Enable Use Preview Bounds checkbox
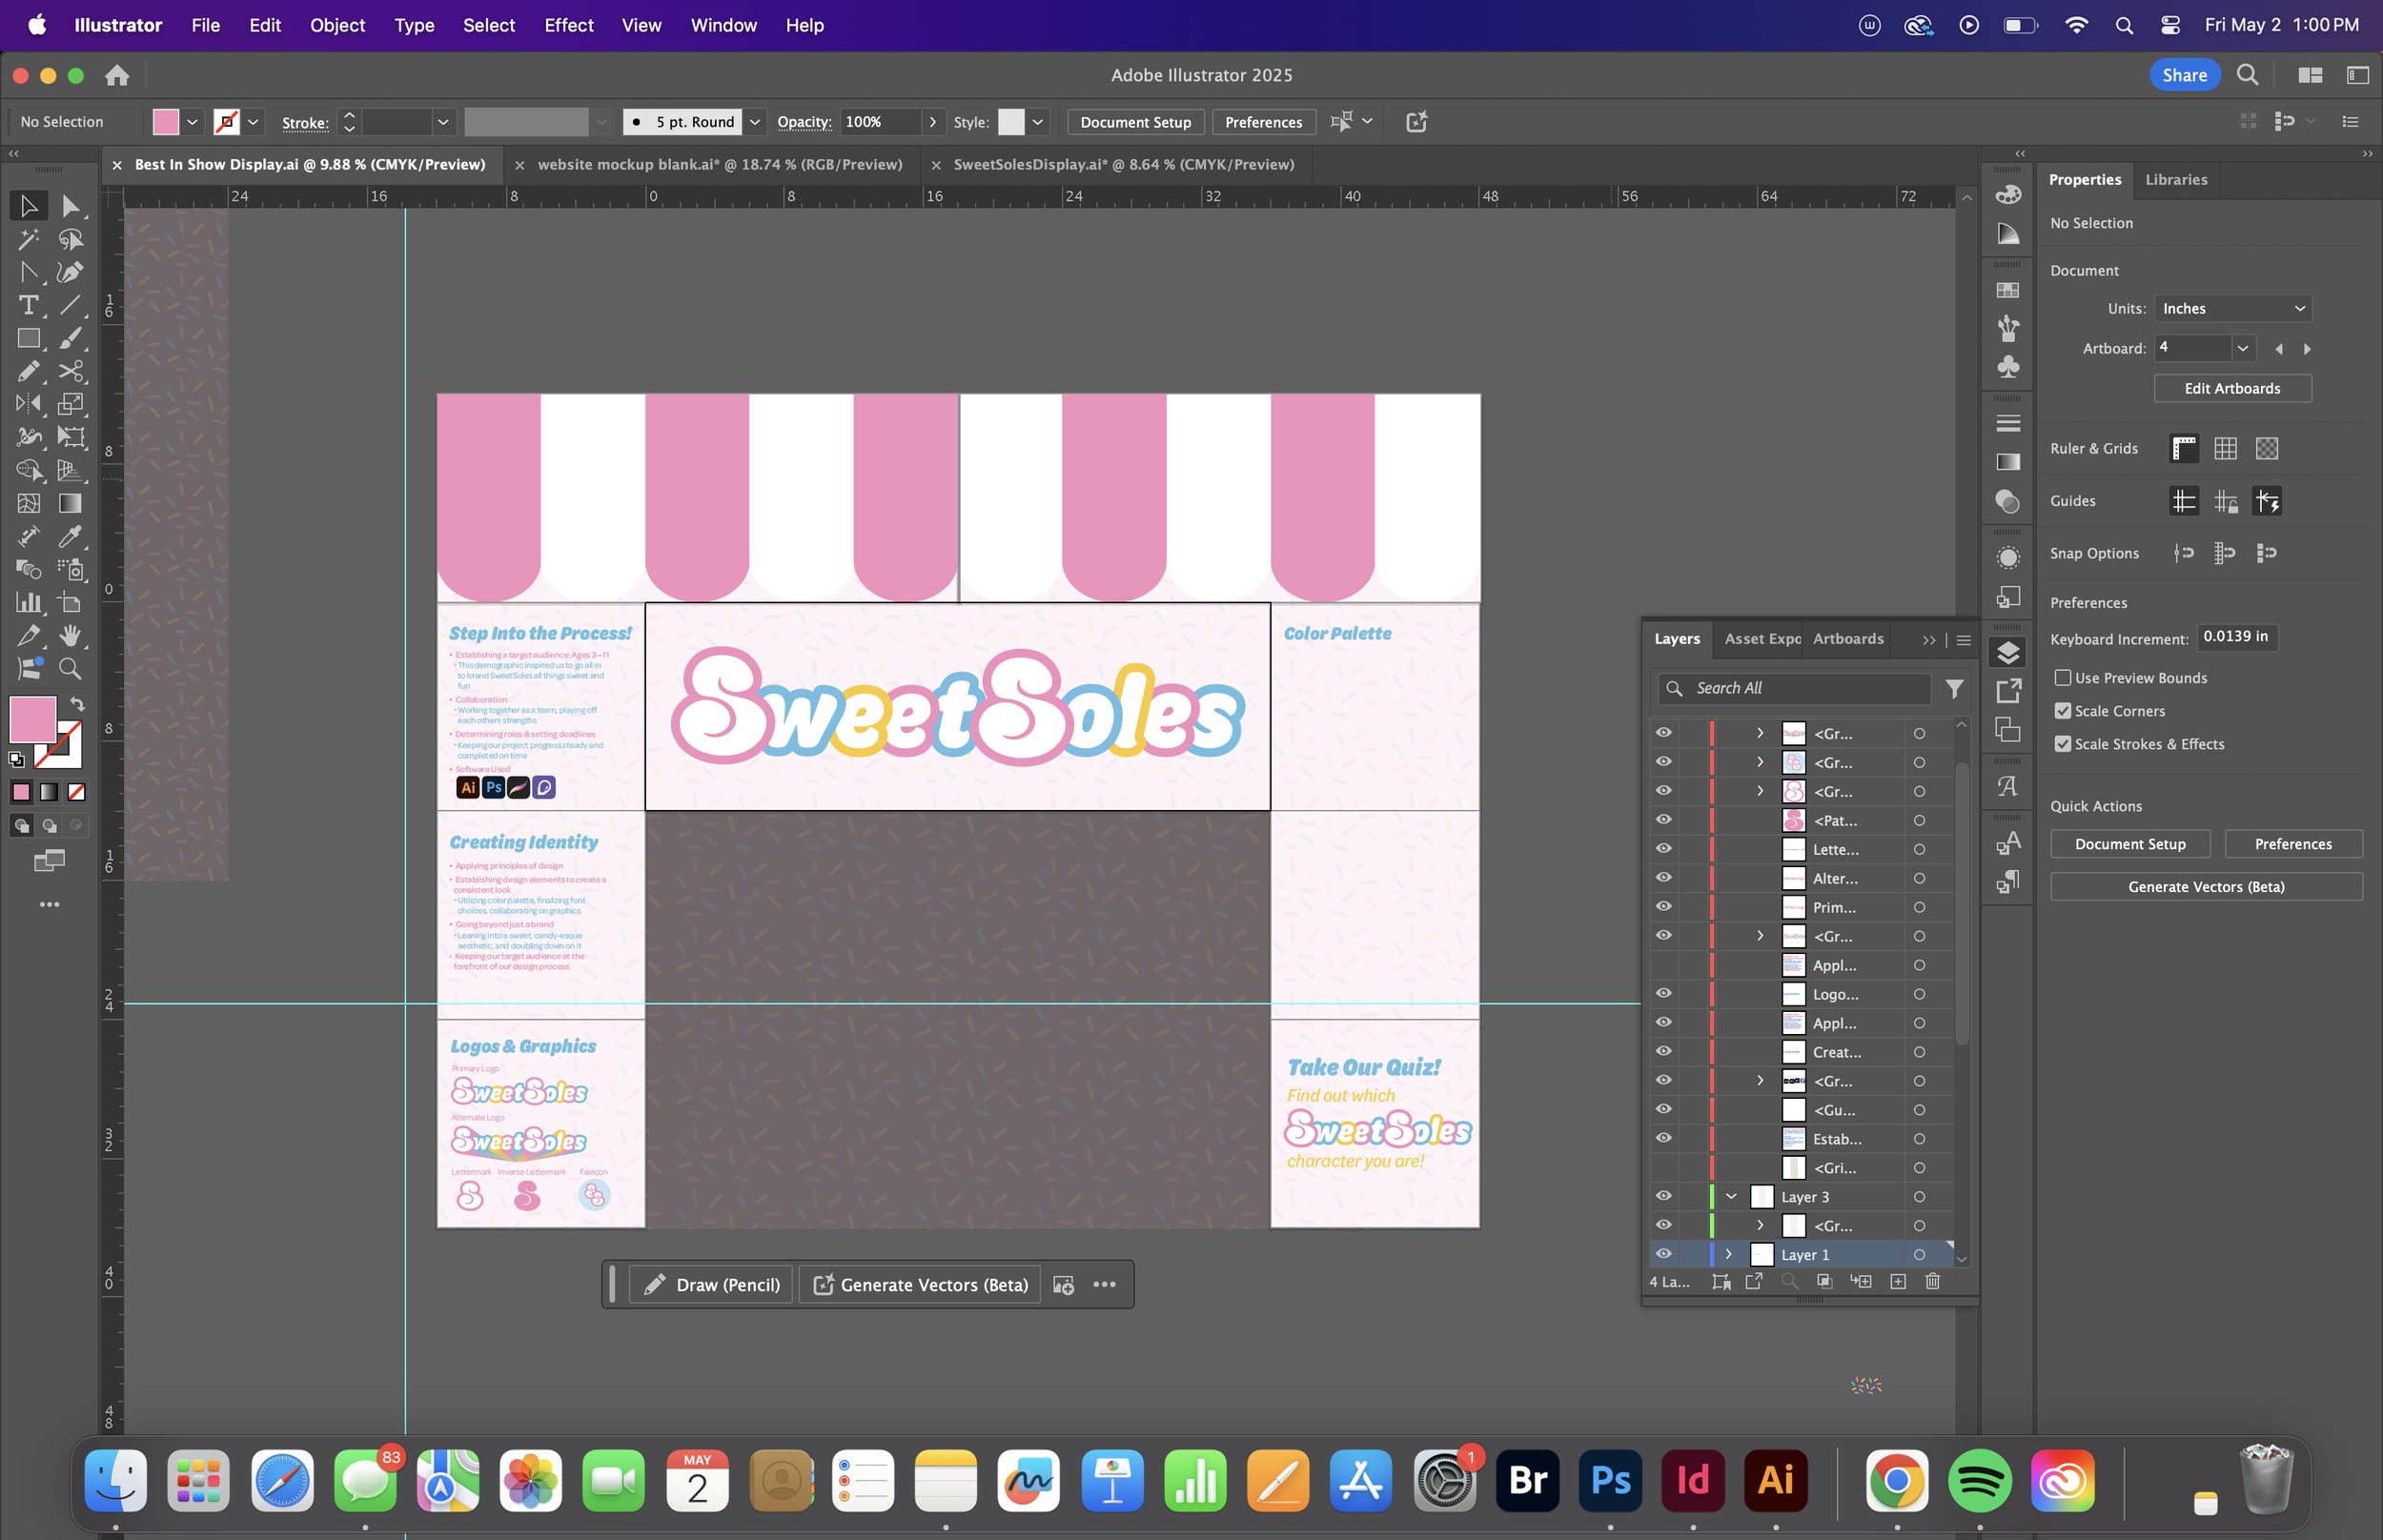Viewport: 2383px width, 1540px height. (x=2062, y=678)
